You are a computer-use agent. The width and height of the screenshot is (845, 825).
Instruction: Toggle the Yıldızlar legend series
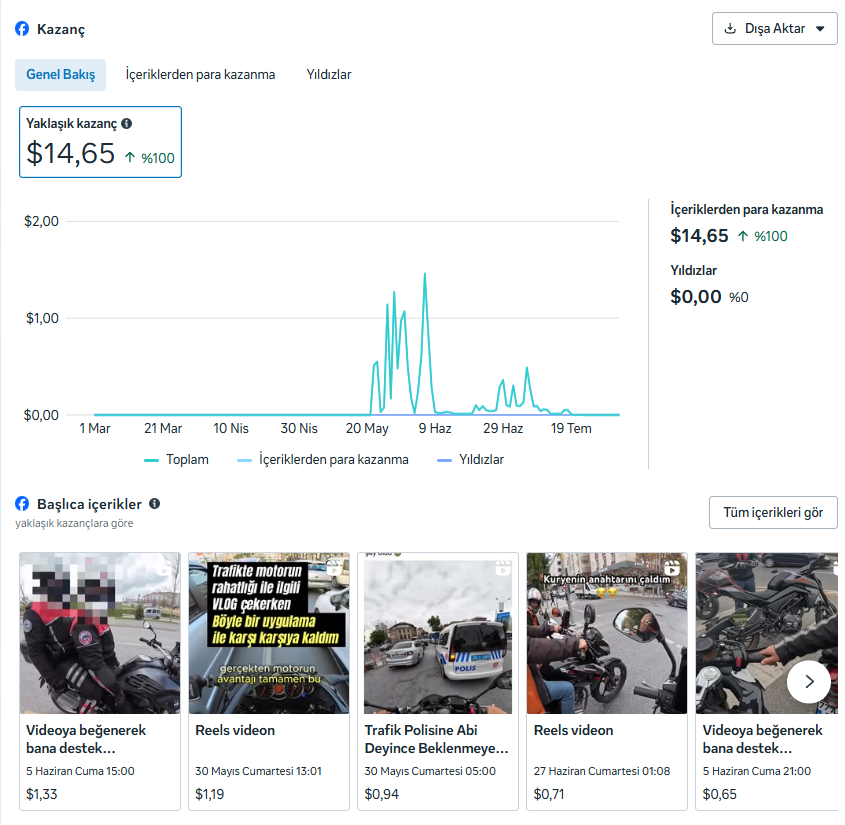[470, 460]
